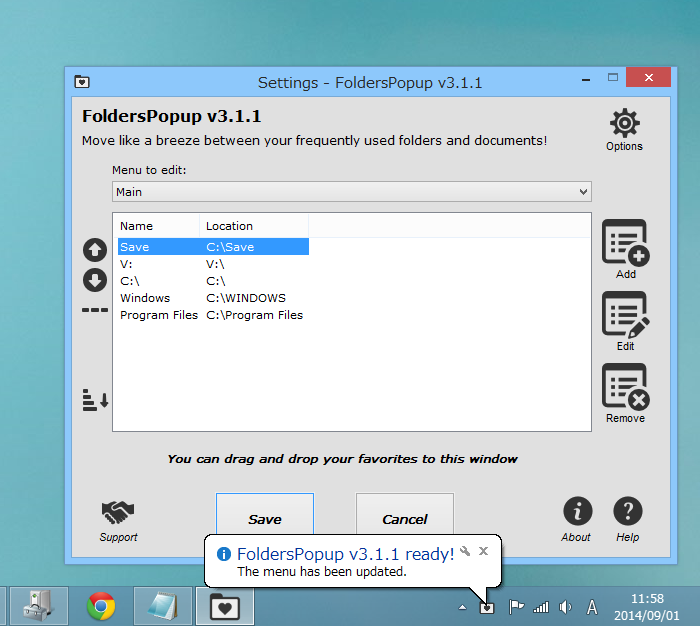This screenshot has width=700, height=626.
Task: Open the notification balloon wrench settings
Action: (465, 551)
